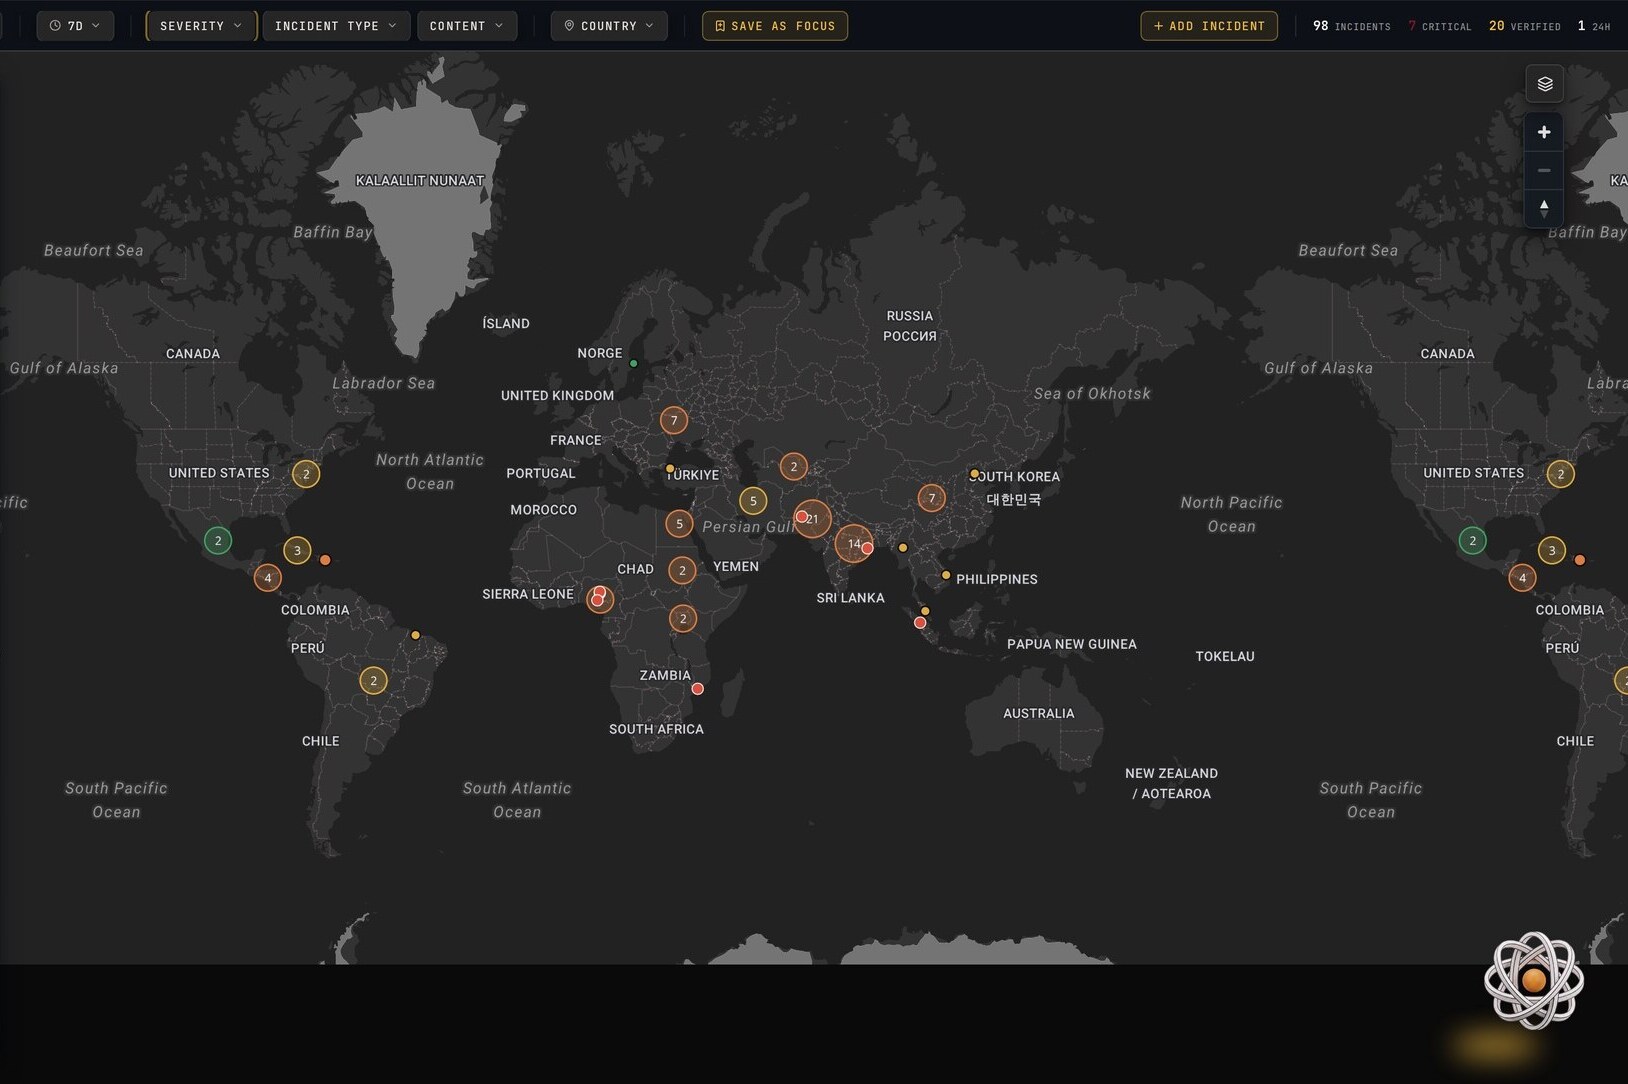Click the yellow dot beside Türkiye label
1628x1084 pixels.
tap(670, 468)
